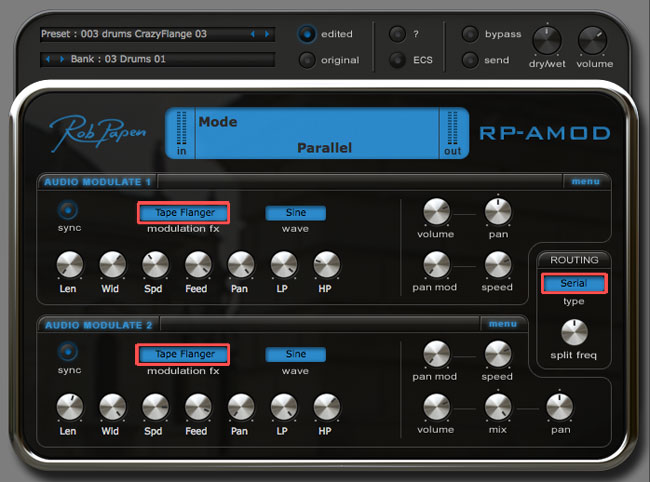Click the speed knob in Audio Modulate 2
The width and height of the screenshot is (650, 482).
(x=498, y=354)
